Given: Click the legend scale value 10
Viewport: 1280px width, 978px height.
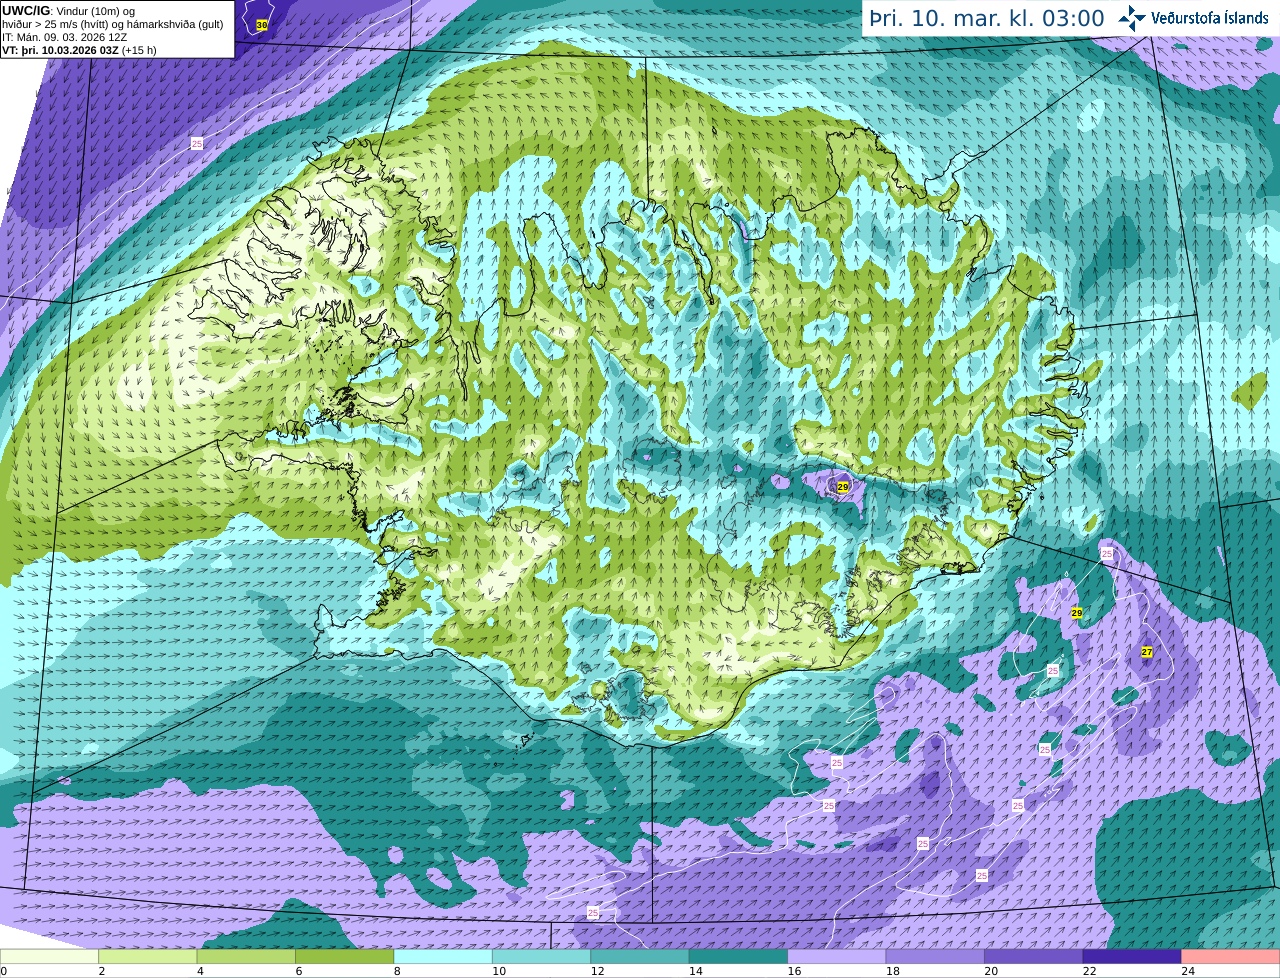Looking at the screenshot, I should click(499, 971).
